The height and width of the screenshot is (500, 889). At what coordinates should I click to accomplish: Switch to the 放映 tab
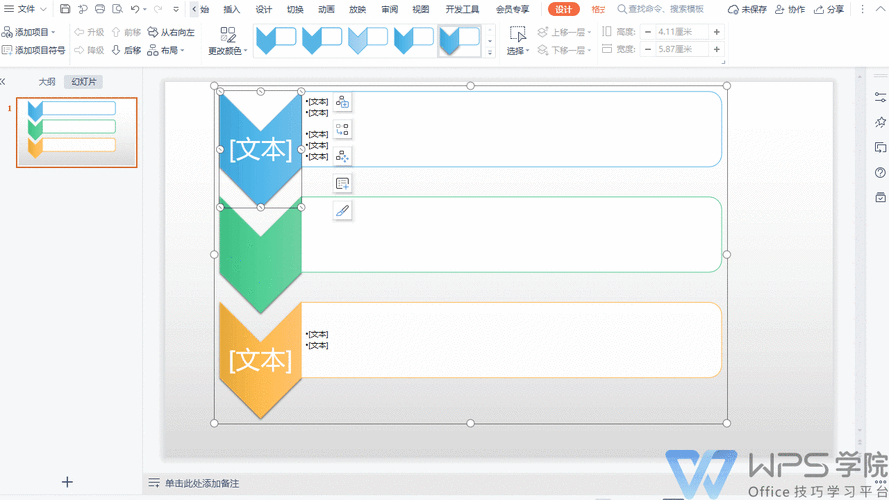[x=357, y=10]
